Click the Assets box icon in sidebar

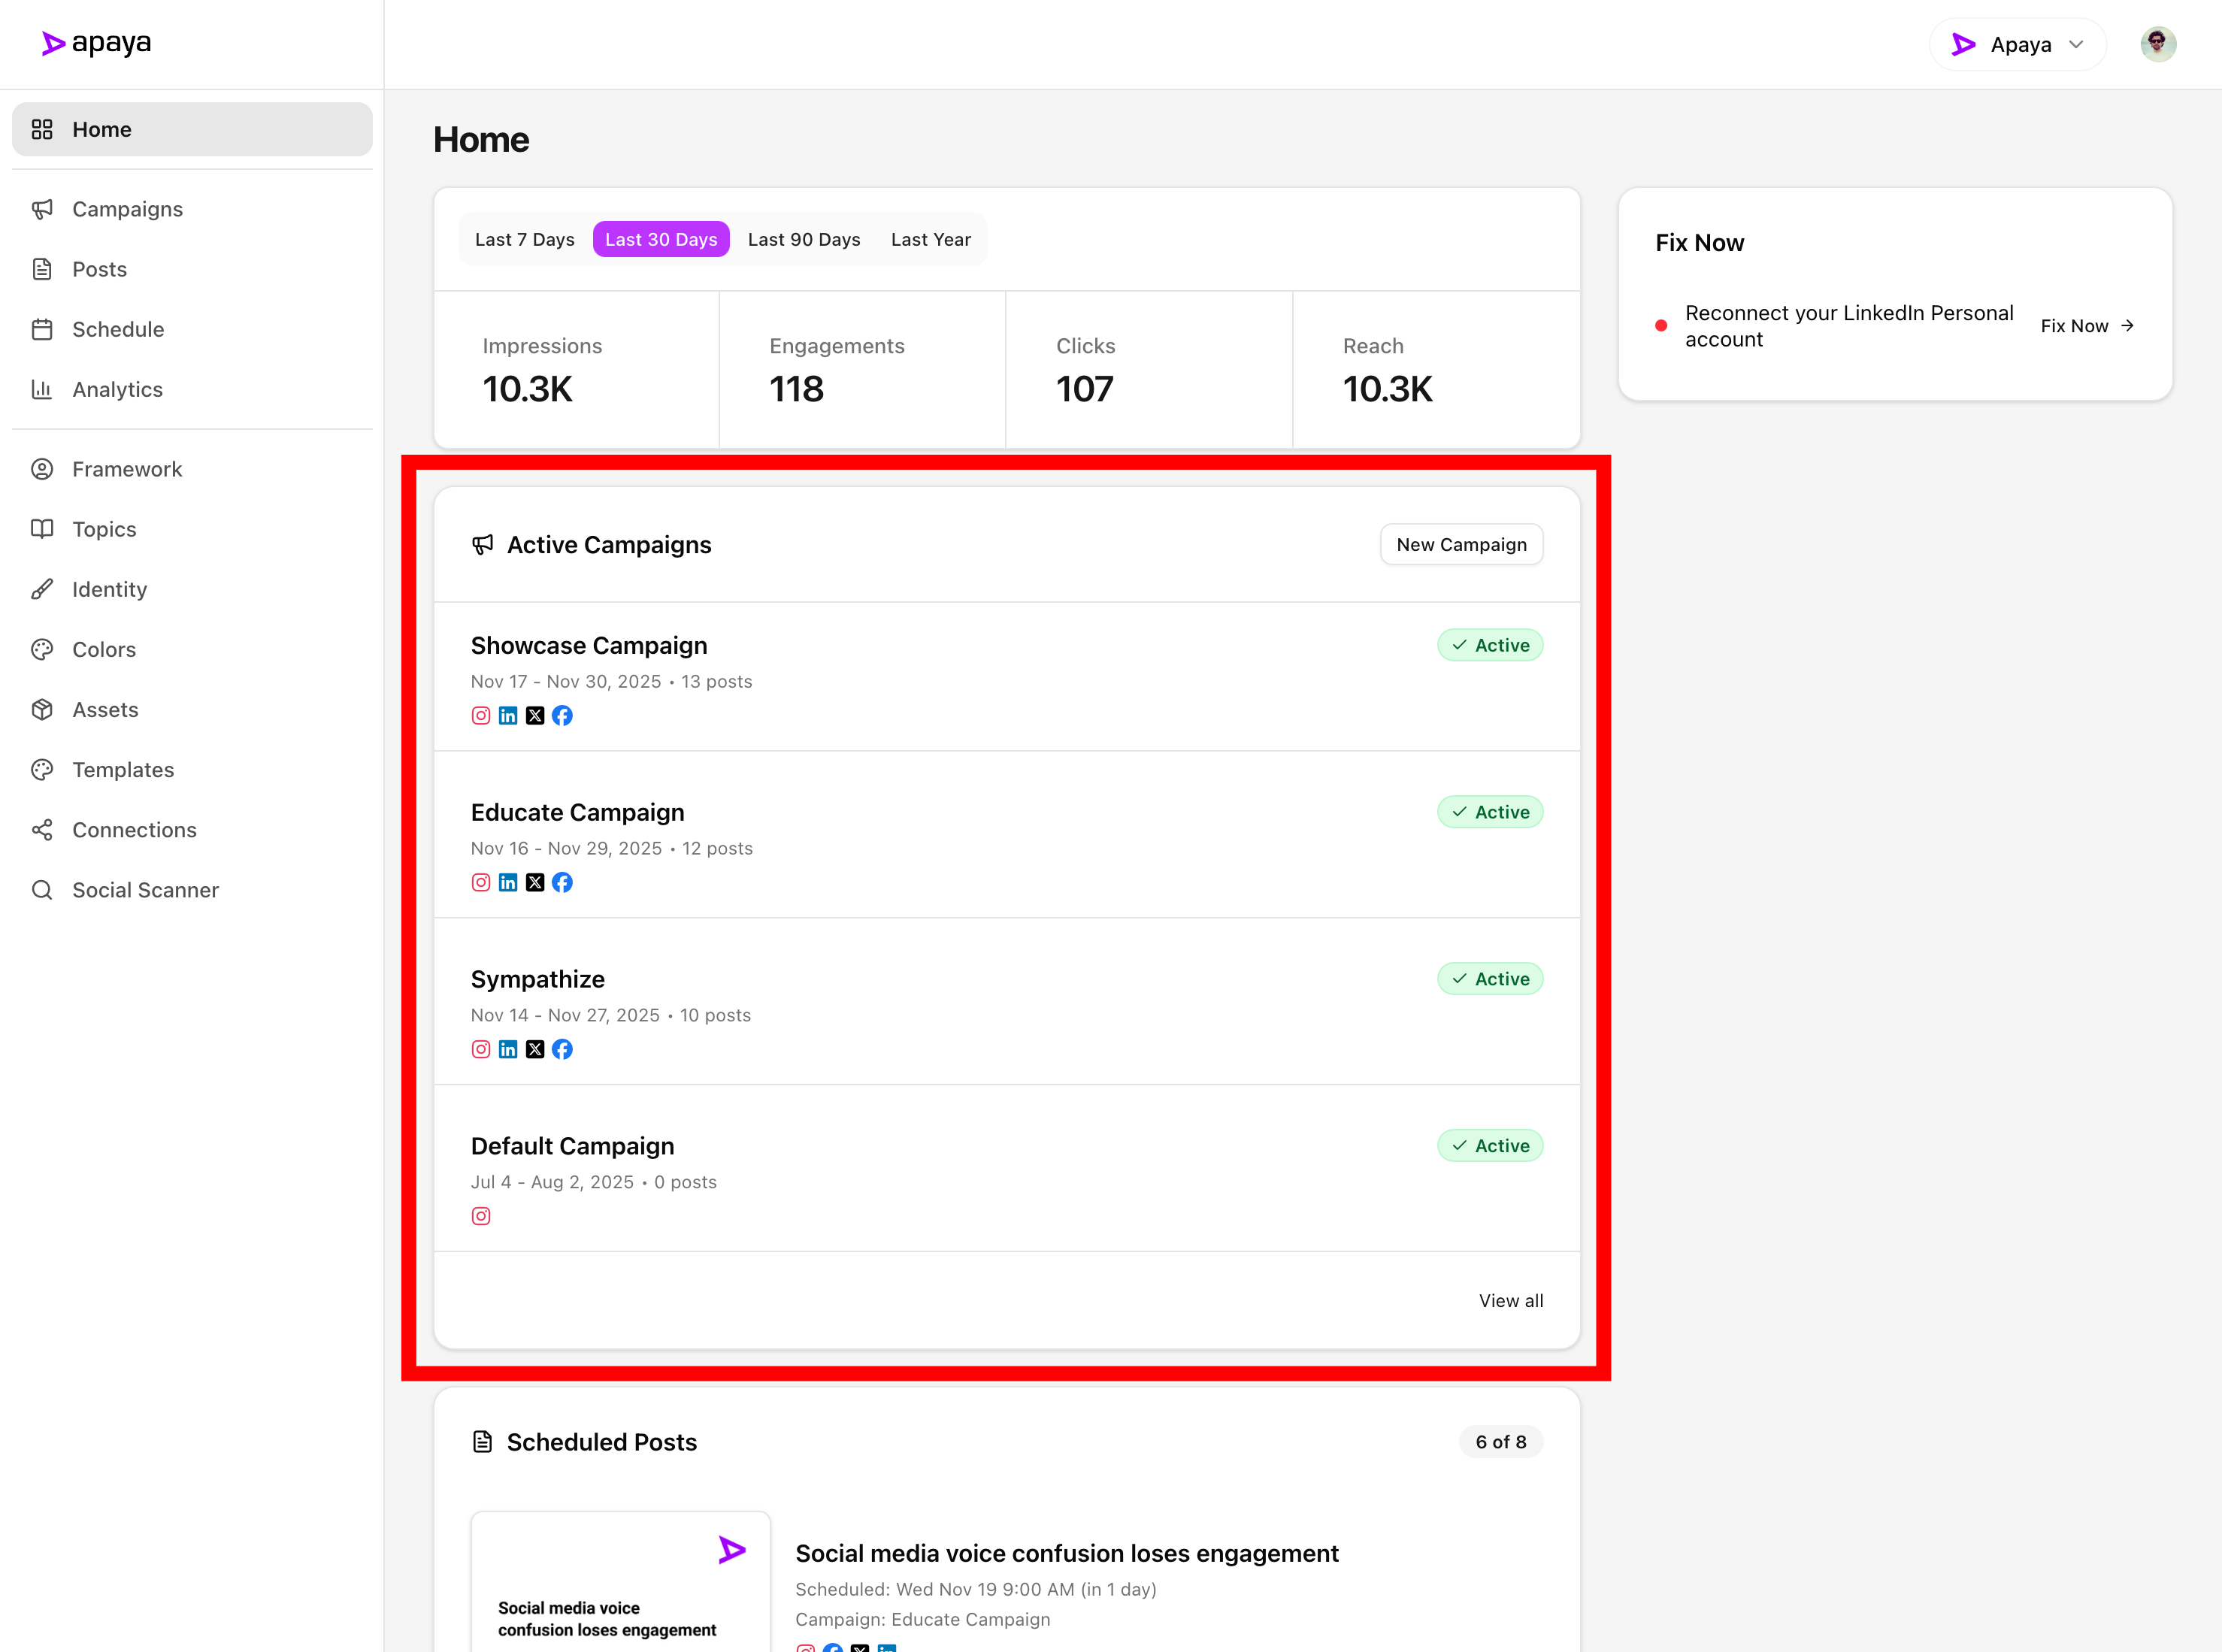[42, 709]
